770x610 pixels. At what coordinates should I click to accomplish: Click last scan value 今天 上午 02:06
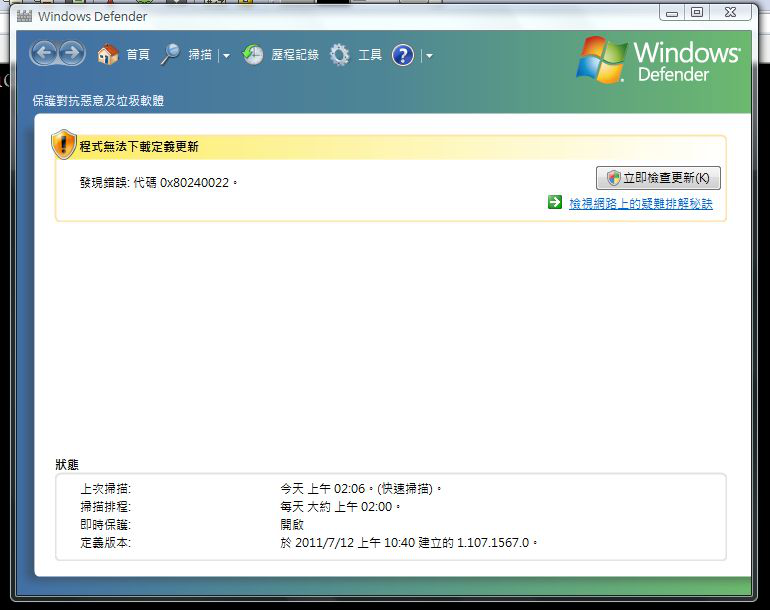pyautogui.click(x=323, y=489)
